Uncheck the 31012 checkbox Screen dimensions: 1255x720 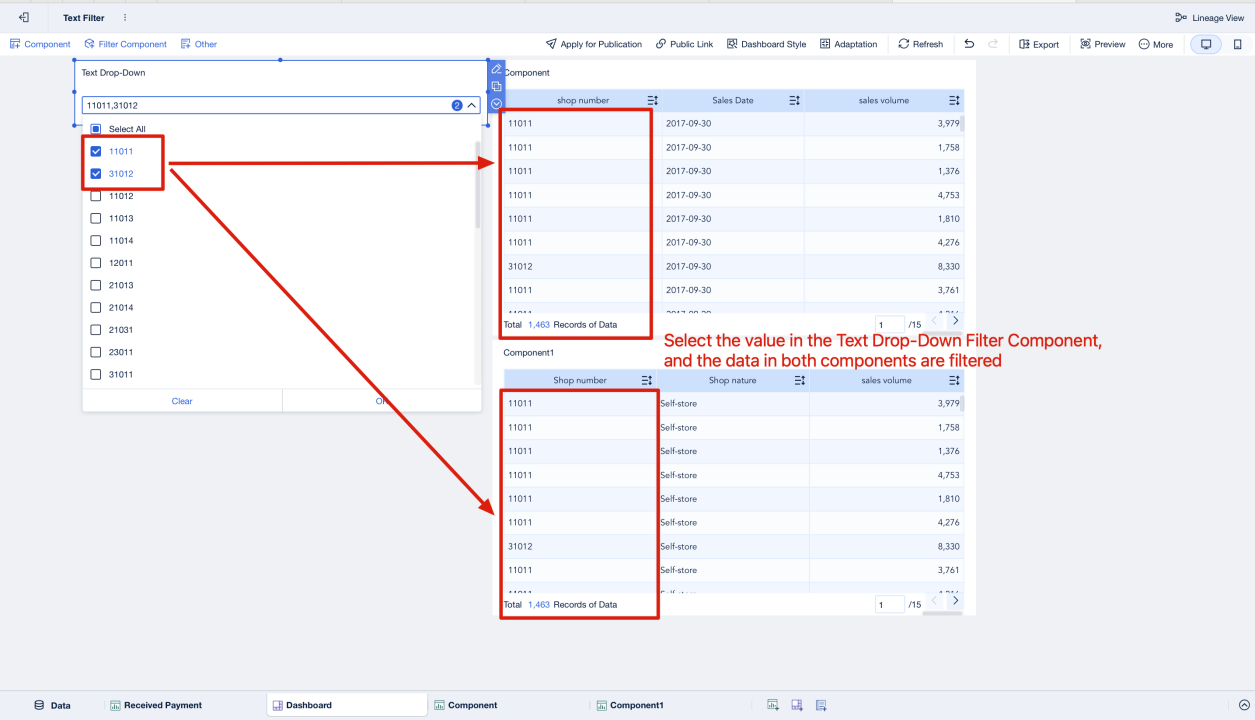(x=96, y=173)
